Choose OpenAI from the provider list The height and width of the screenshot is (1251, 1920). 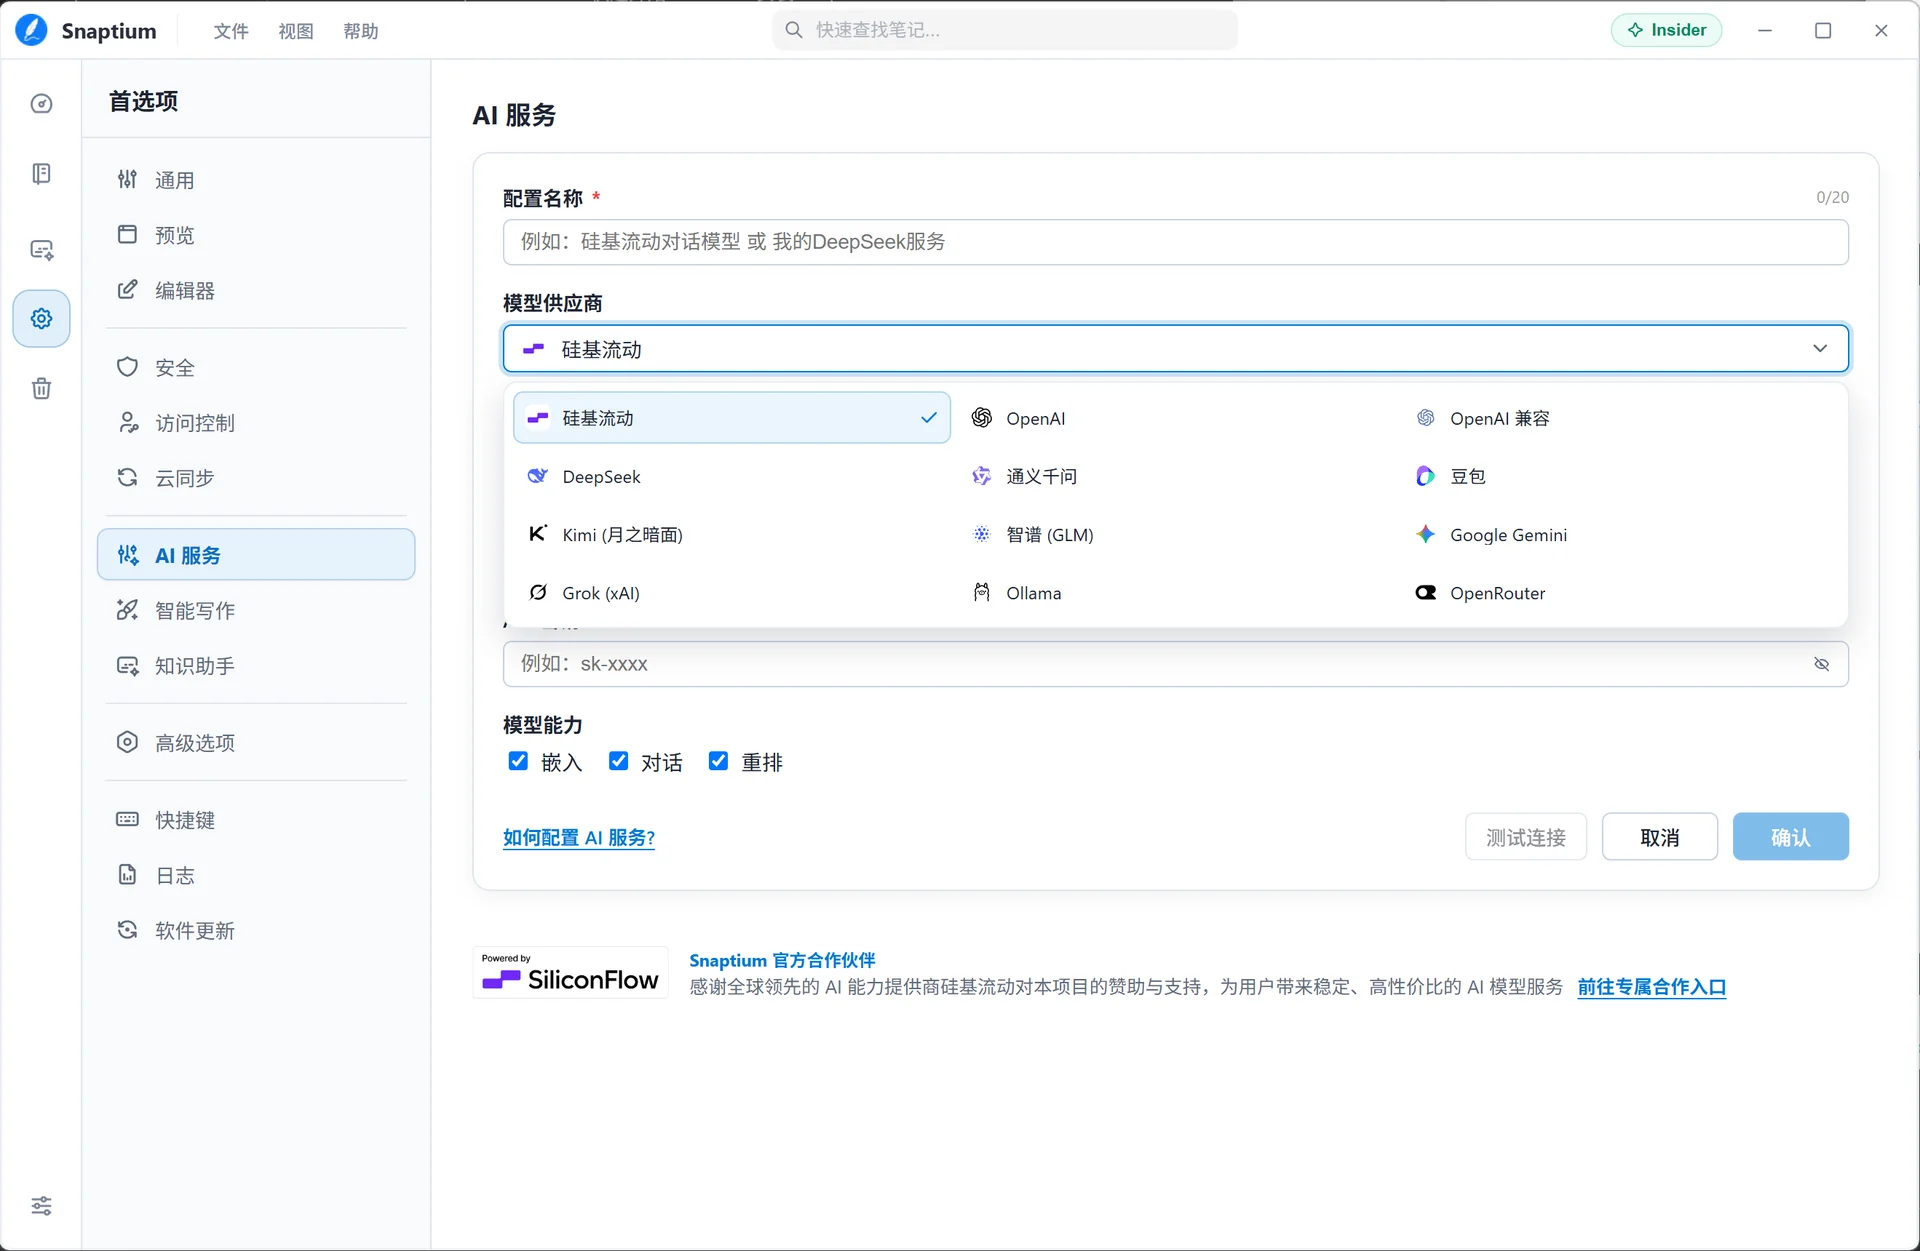point(1176,418)
